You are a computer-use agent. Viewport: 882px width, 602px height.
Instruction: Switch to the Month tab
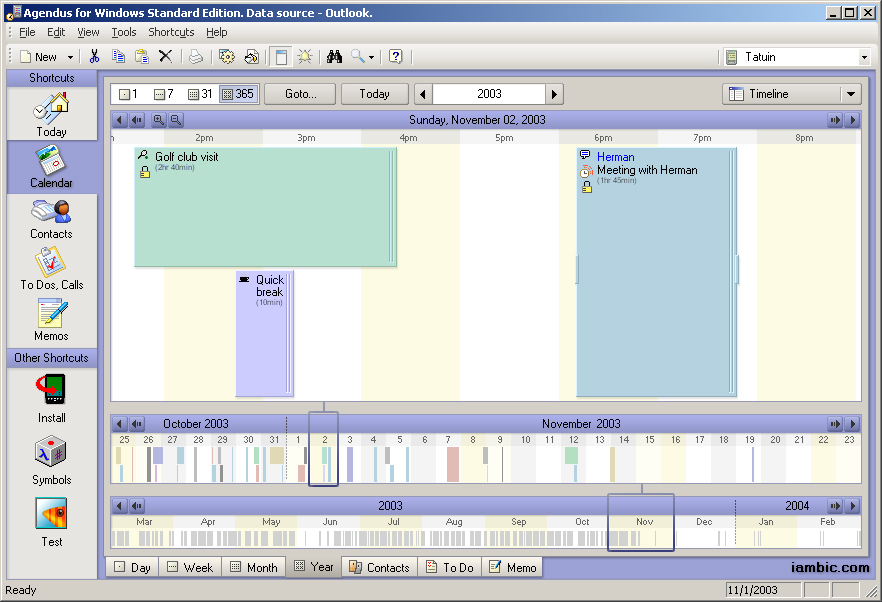pyautogui.click(x=254, y=567)
